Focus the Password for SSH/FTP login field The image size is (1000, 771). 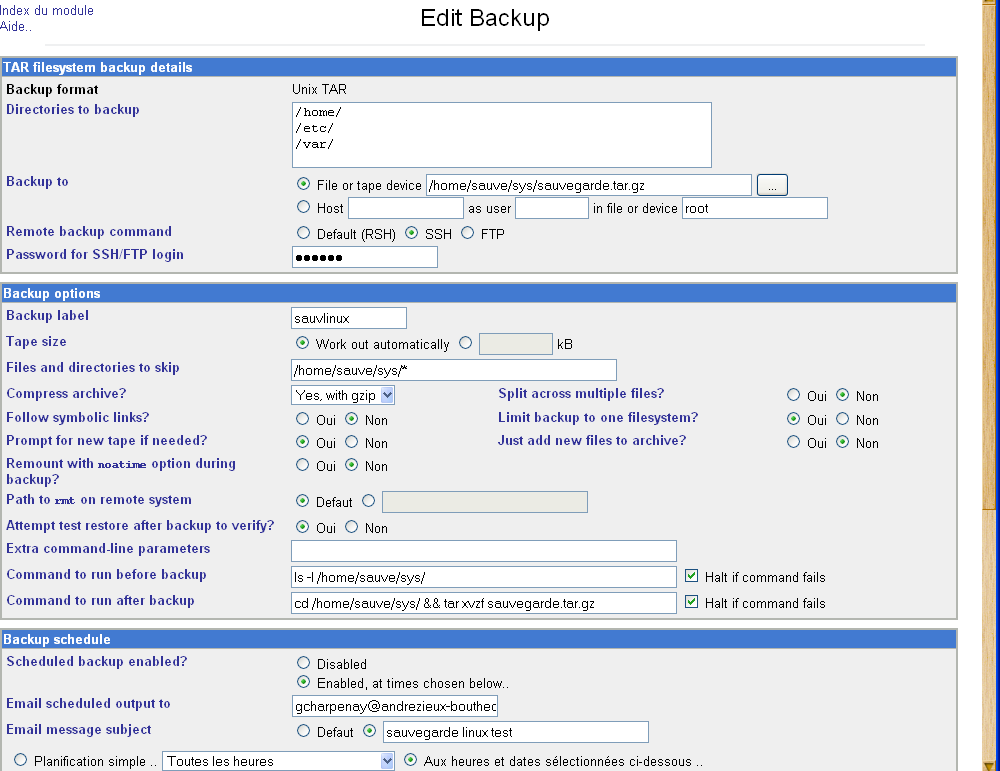365,258
